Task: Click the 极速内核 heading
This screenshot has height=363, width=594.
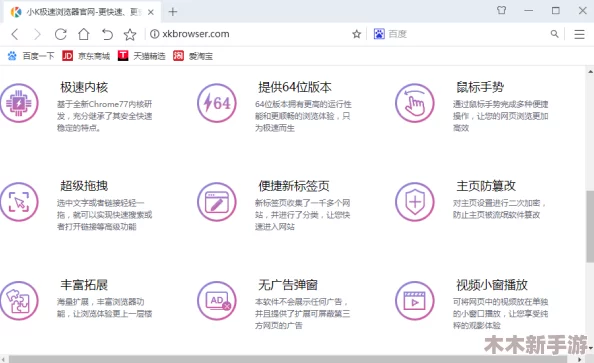Action: [x=84, y=87]
